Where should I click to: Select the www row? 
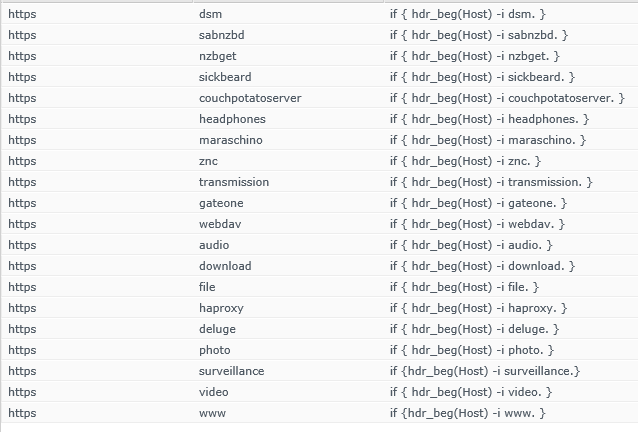click(x=319, y=413)
